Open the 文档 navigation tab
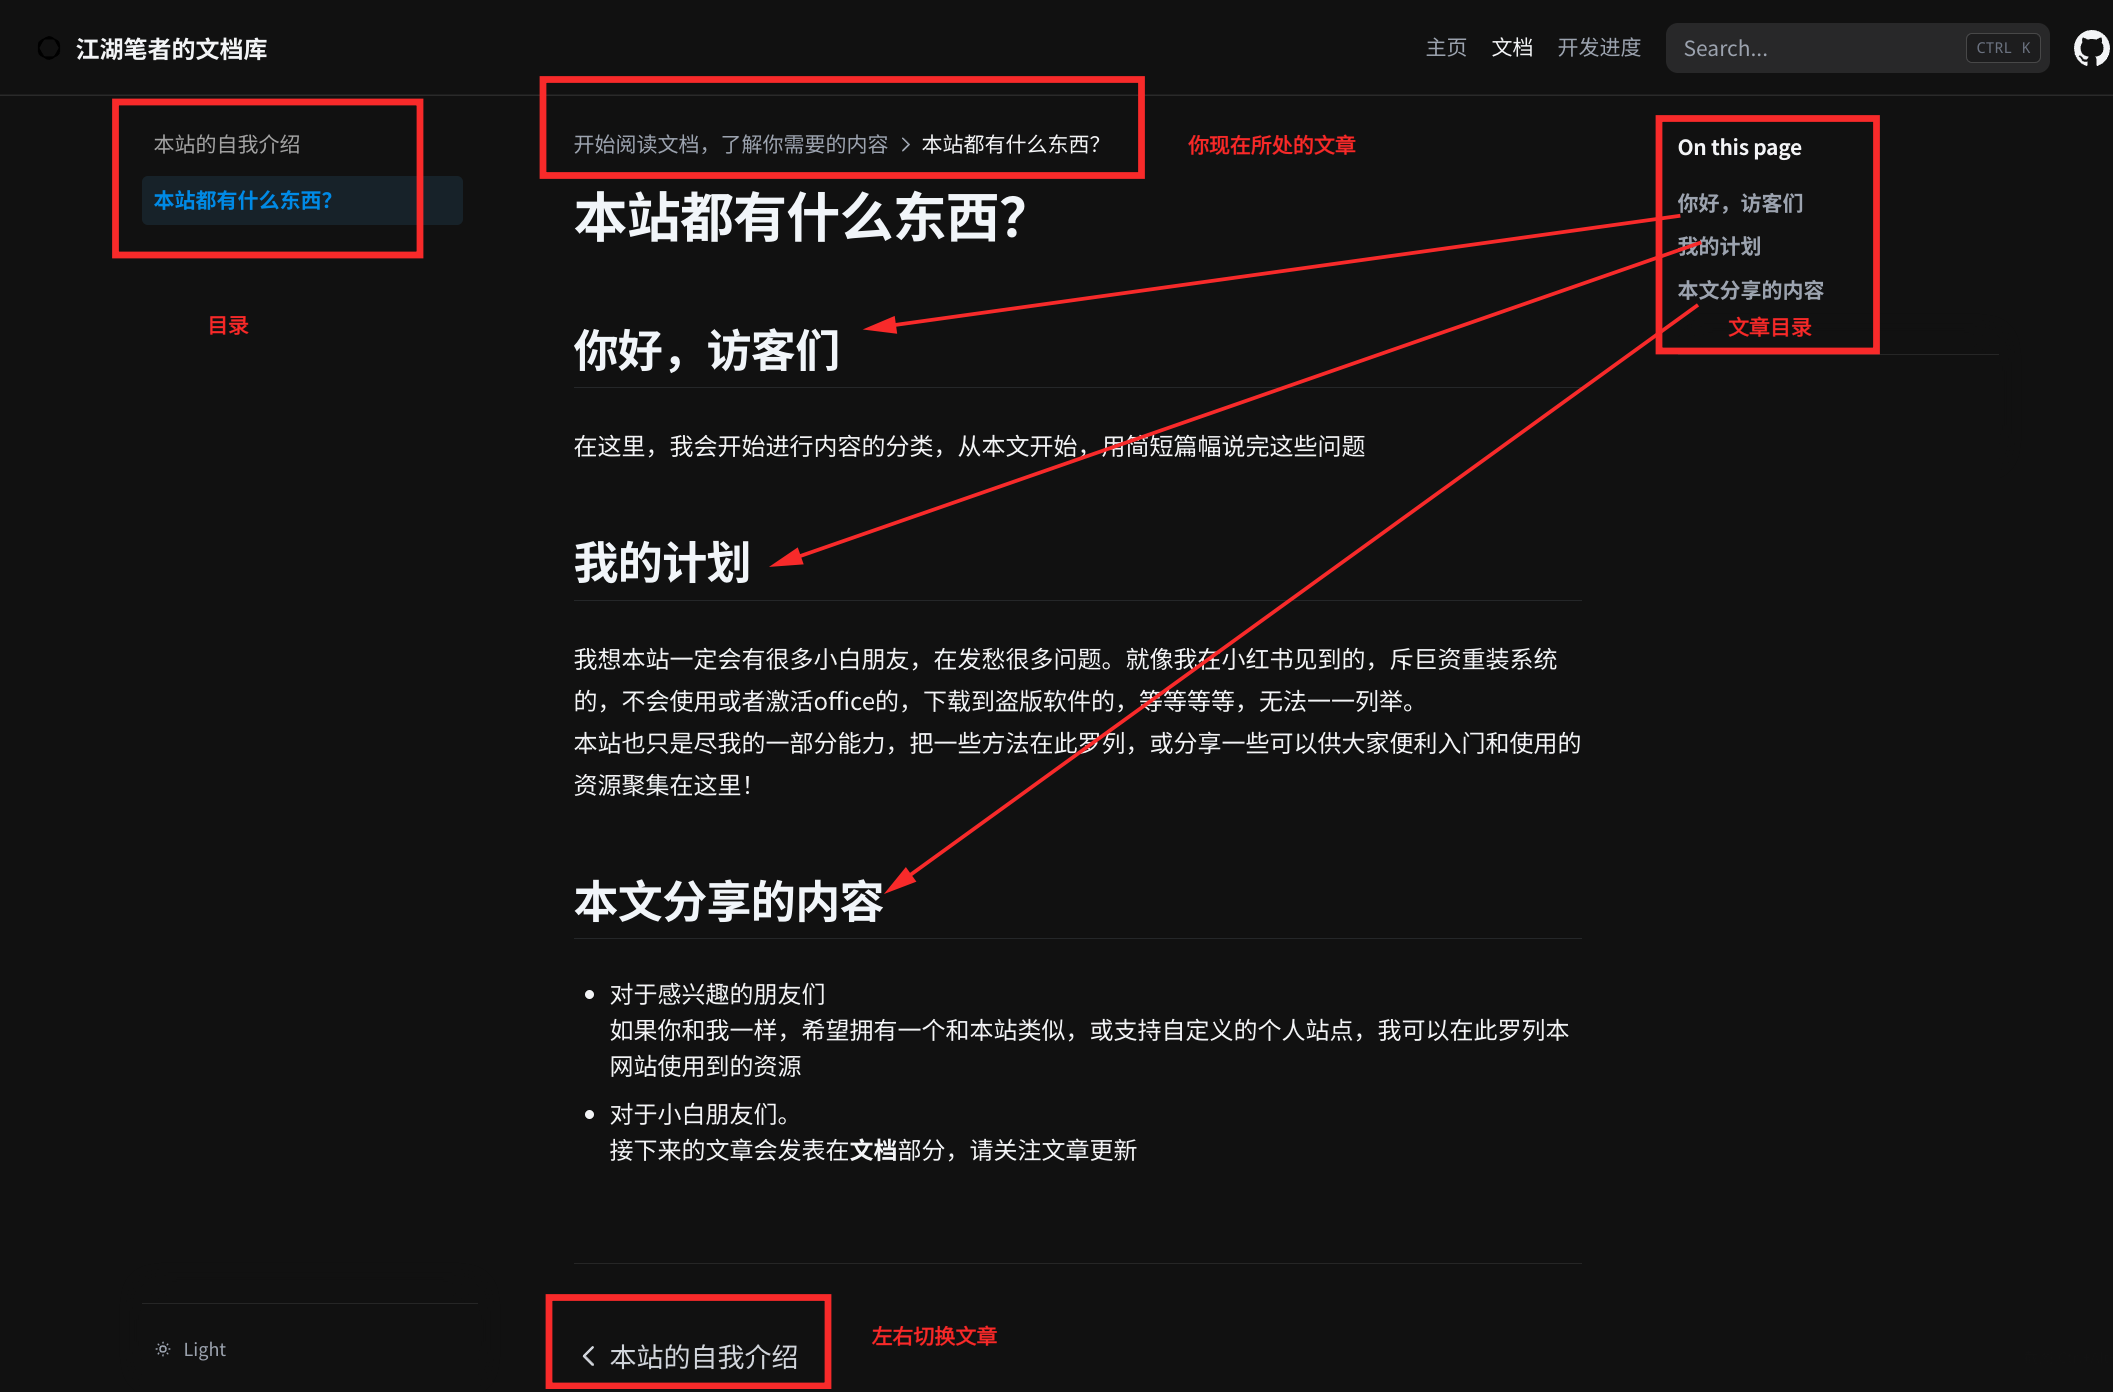 click(x=1511, y=48)
